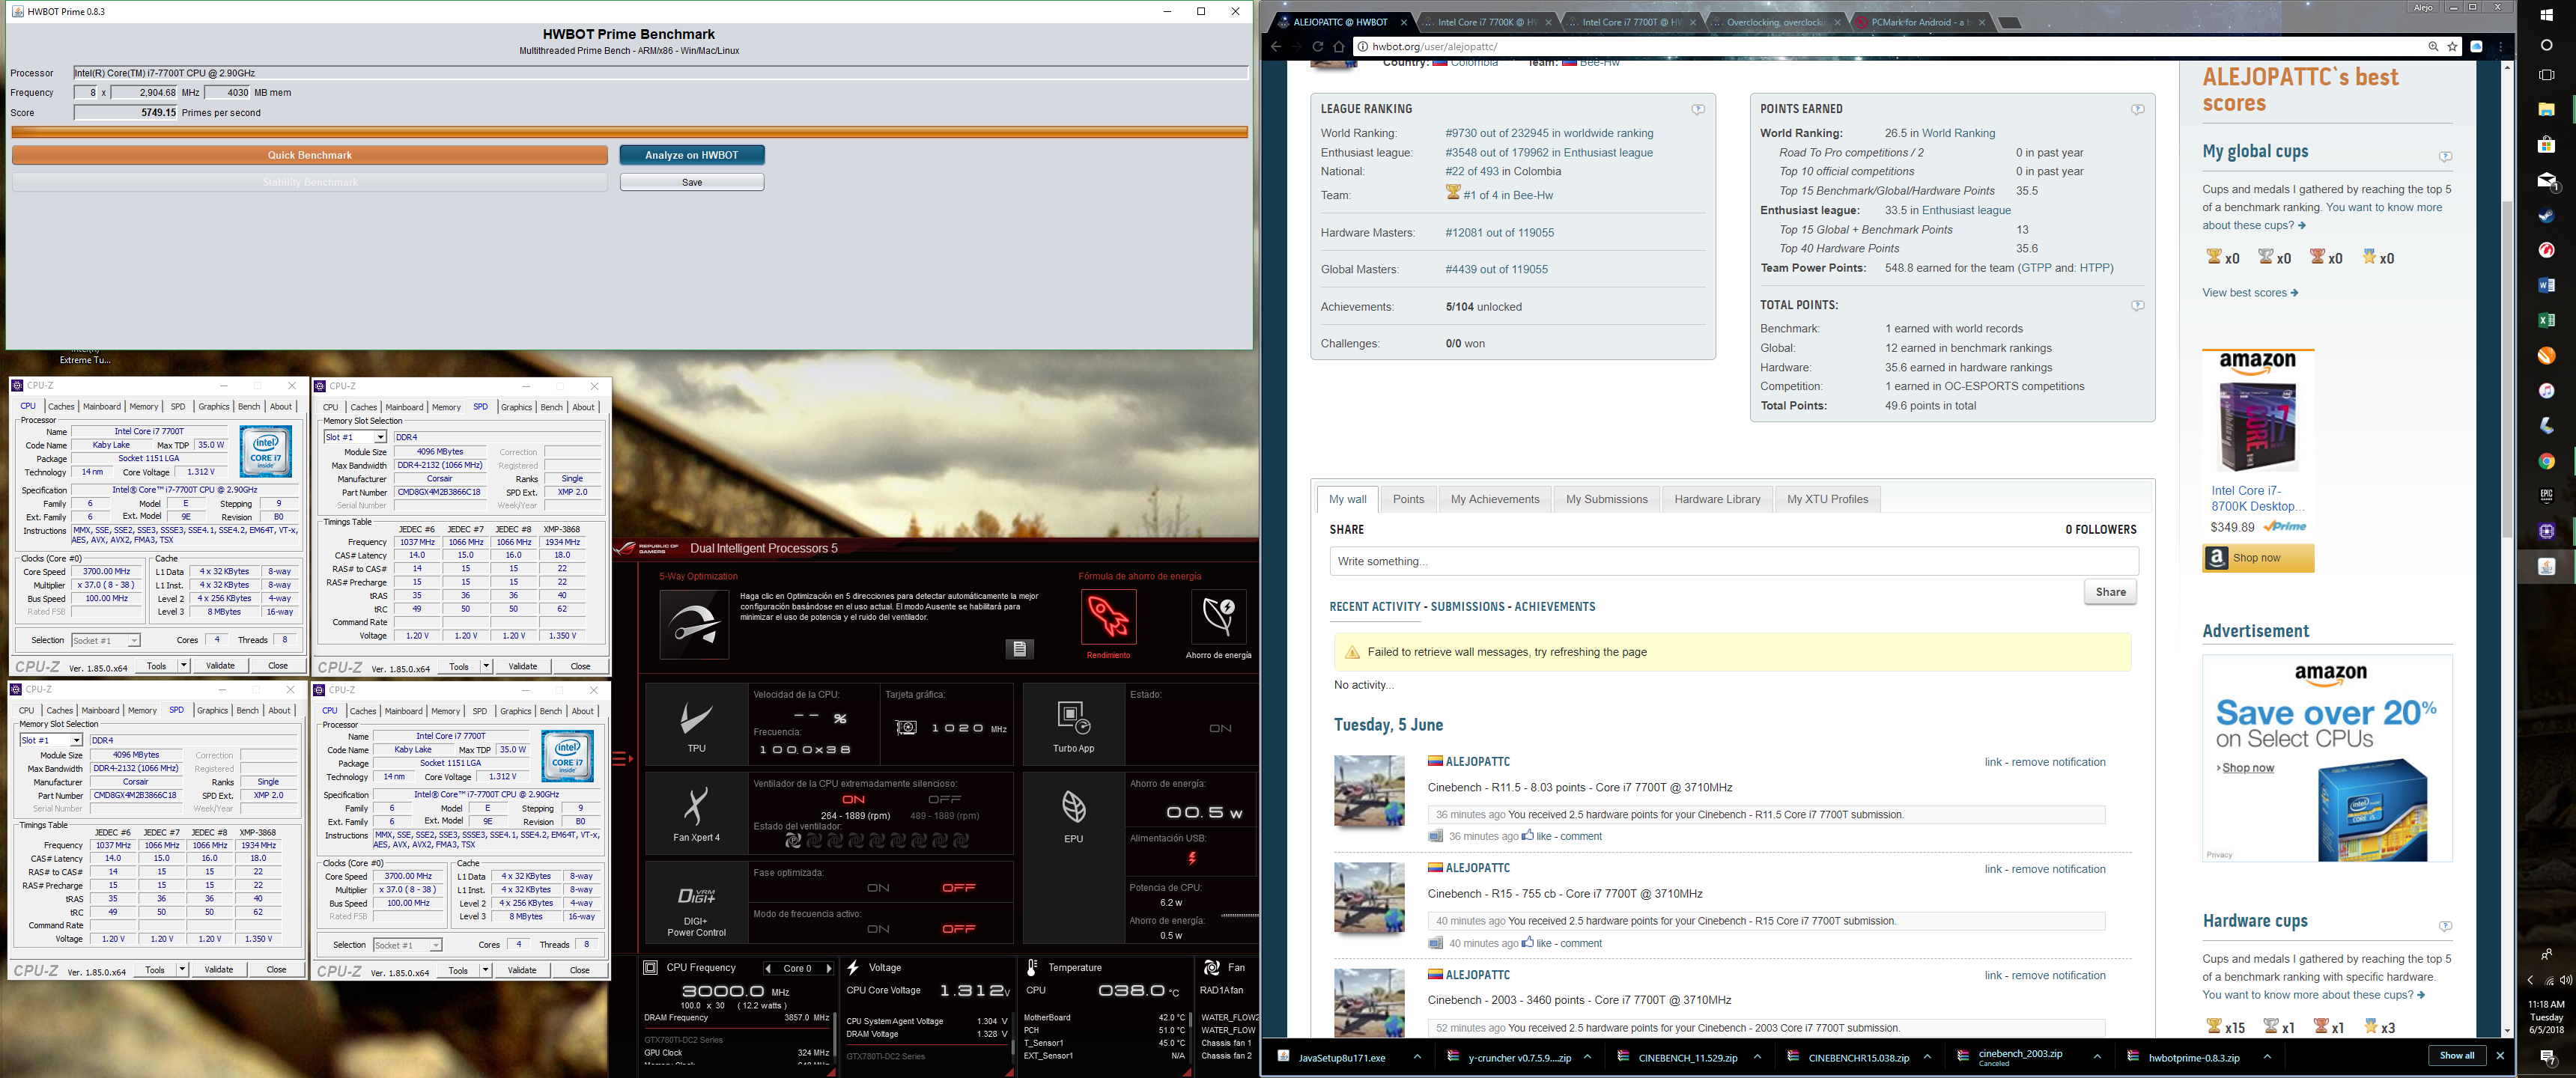Click the zoom magnifier icon in the address bar
Screen dimensions: 2576x1078
(2433, 46)
